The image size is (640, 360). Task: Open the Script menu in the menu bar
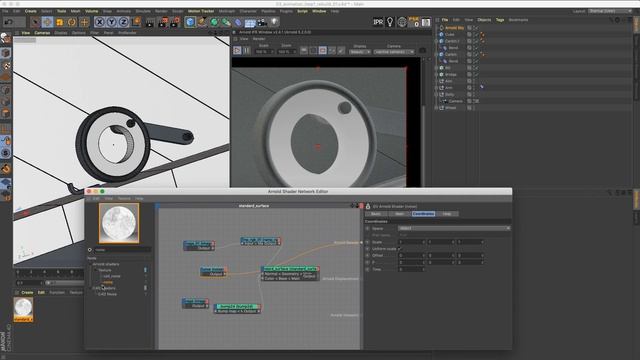tap(302, 11)
